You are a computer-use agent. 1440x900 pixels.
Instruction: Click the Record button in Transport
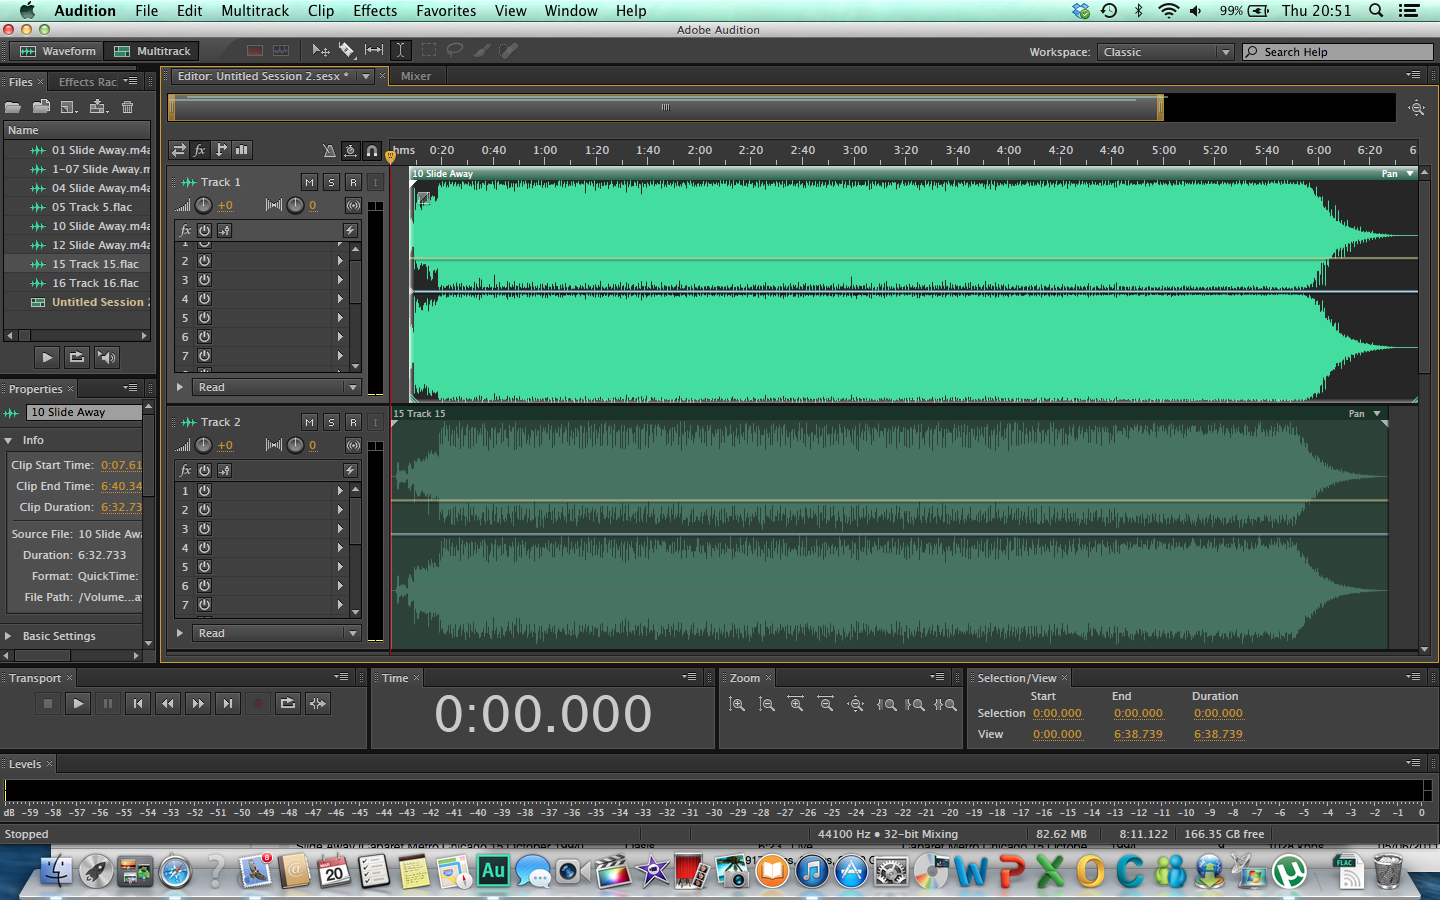(258, 704)
